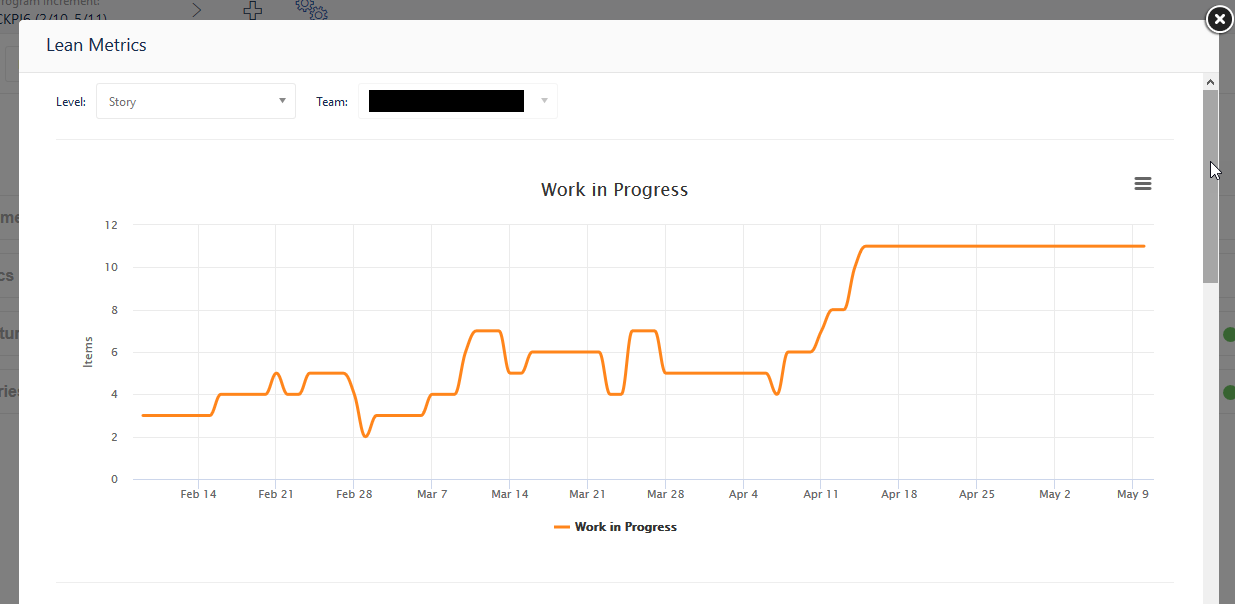Image resolution: width=1235 pixels, height=604 pixels.
Task: Click the gears settings icon in background
Action: tap(311, 9)
